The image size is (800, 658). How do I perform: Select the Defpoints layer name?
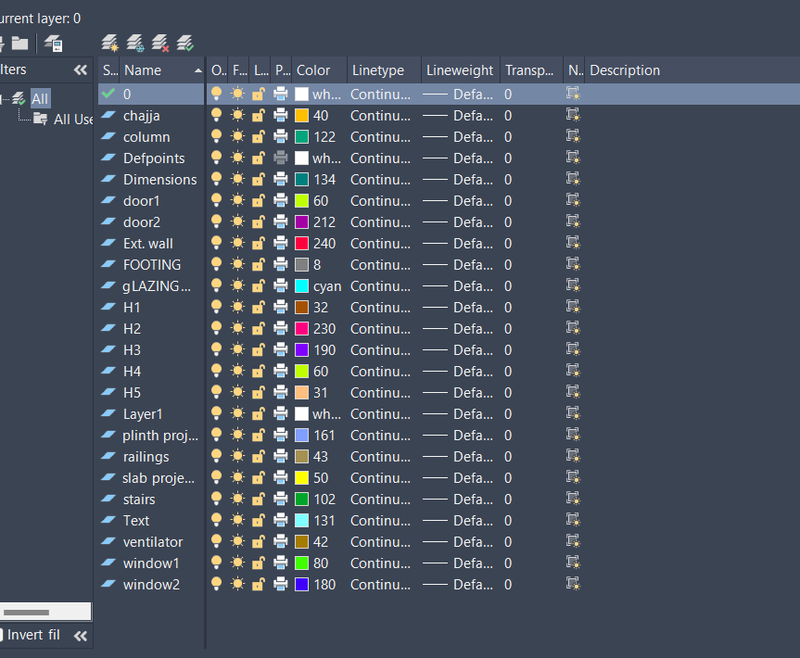tap(154, 159)
